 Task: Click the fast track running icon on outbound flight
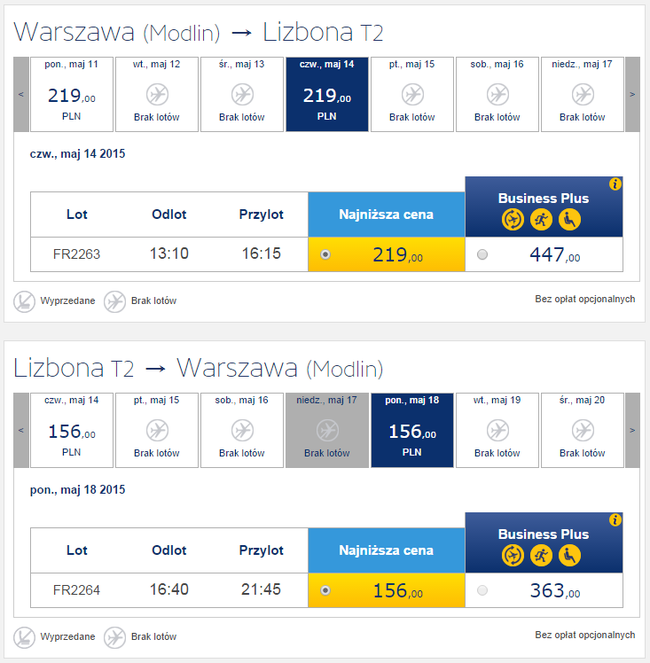pos(540,219)
